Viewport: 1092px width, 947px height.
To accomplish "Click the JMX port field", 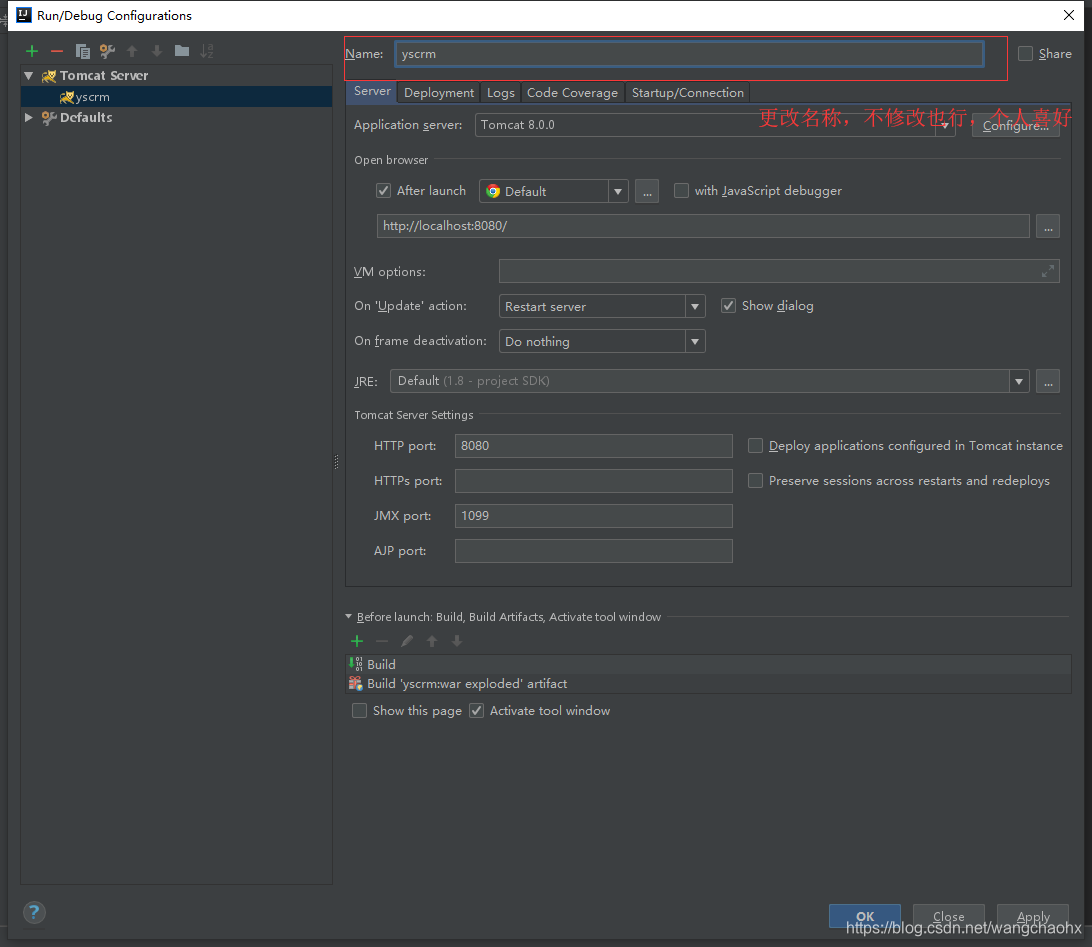I will click(593, 516).
